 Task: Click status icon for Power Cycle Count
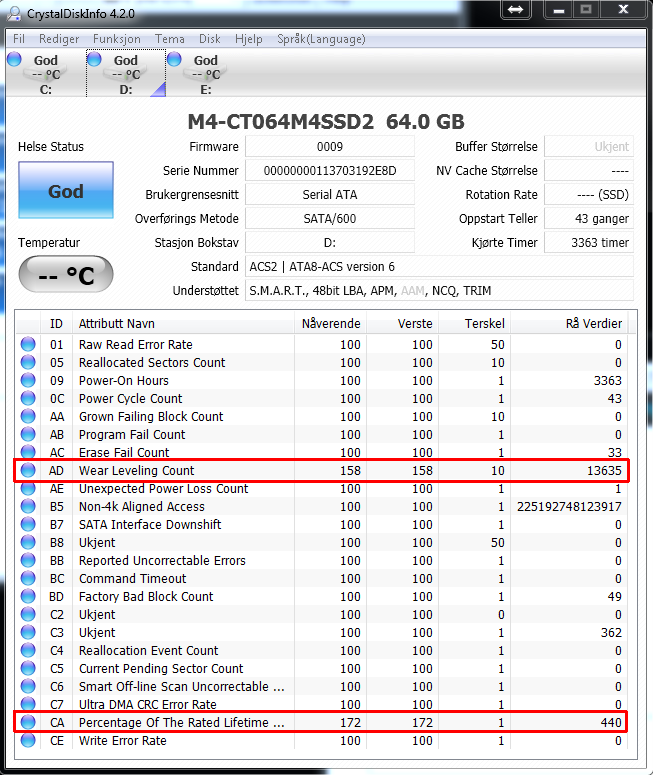(28, 398)
